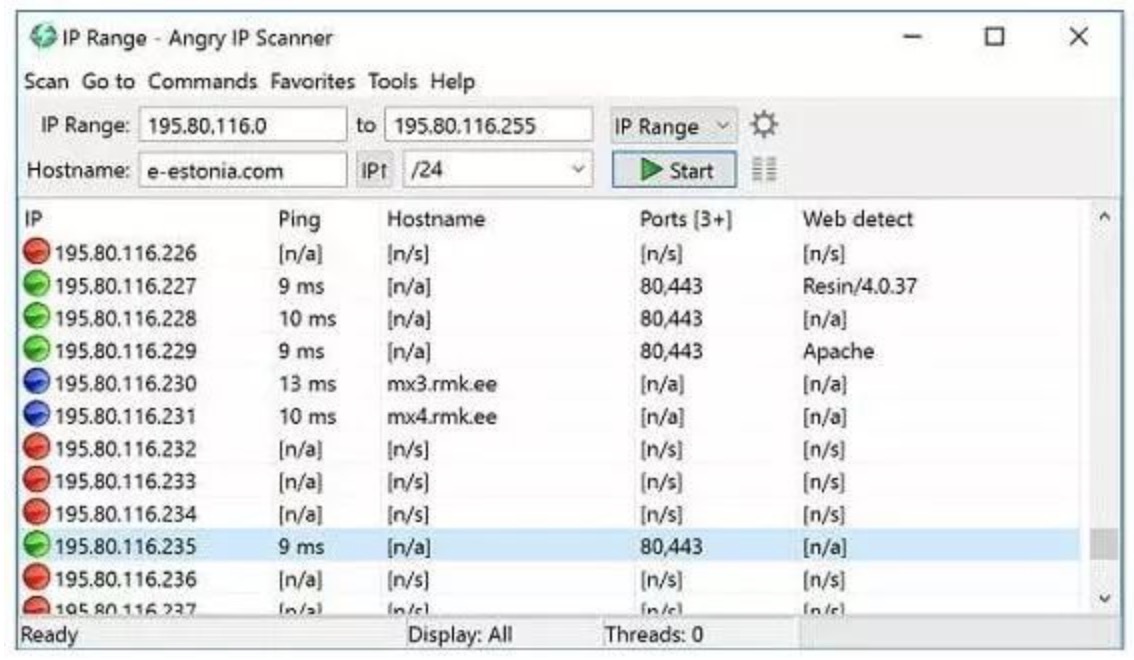Image resolution: width=1134 pixels, height=660 pixels.
Task: Click the Angry IP Scanner title icon
Action: 42,37
